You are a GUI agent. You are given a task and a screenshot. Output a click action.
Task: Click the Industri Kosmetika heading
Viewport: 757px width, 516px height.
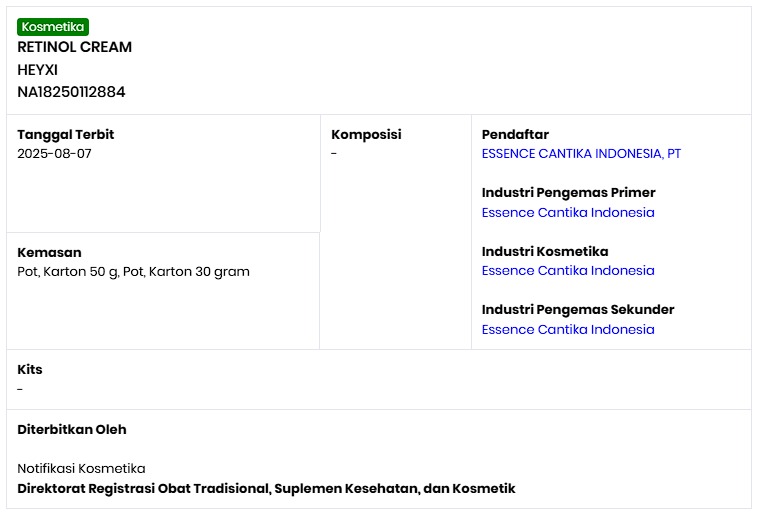(x=545, y=252)
